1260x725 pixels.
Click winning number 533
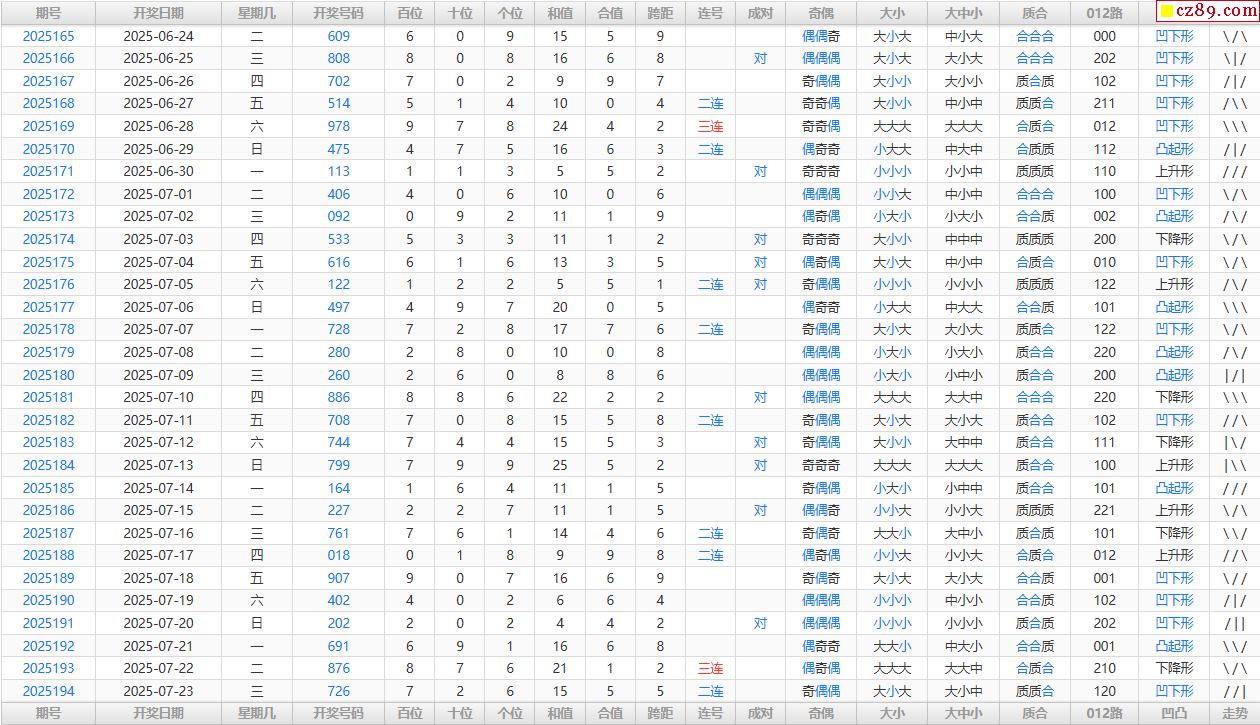coord(339,239)
